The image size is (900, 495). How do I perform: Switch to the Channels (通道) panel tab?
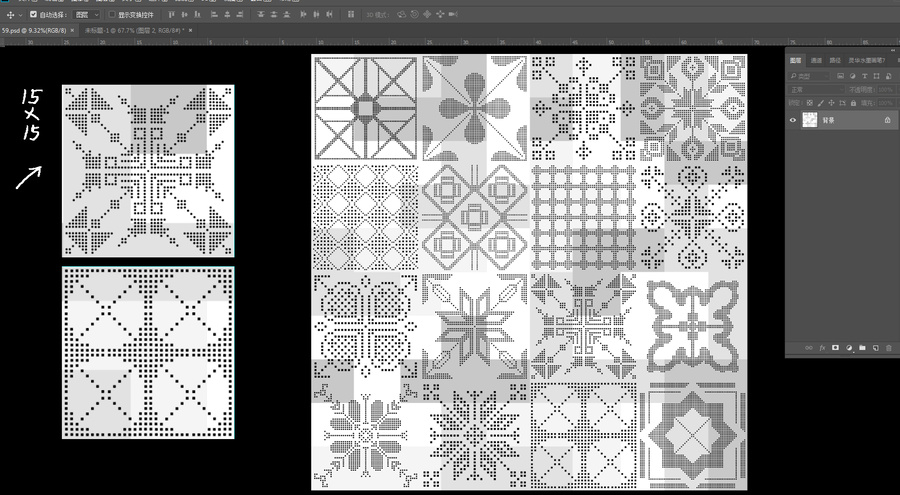tap(816, 60)
